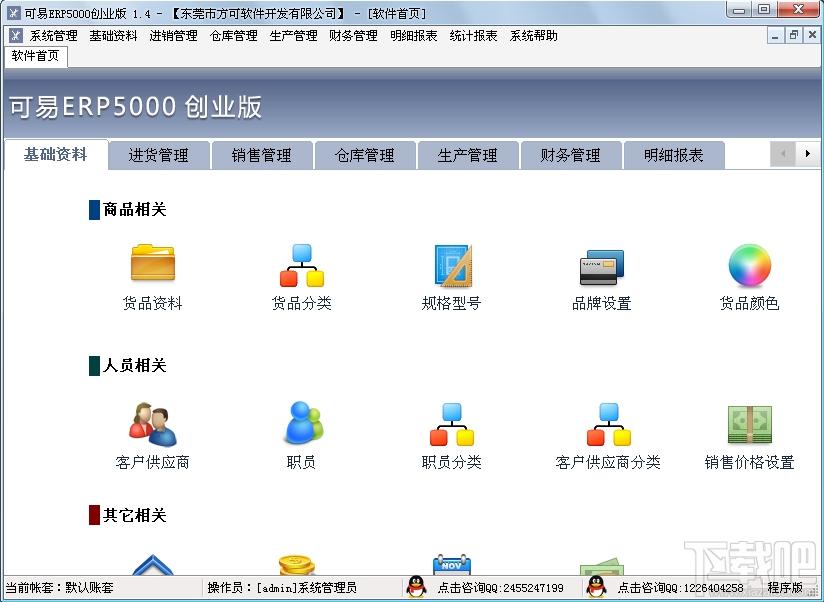Close the inner 软件首页 document window
824x602 pixels.
point(812,35)
